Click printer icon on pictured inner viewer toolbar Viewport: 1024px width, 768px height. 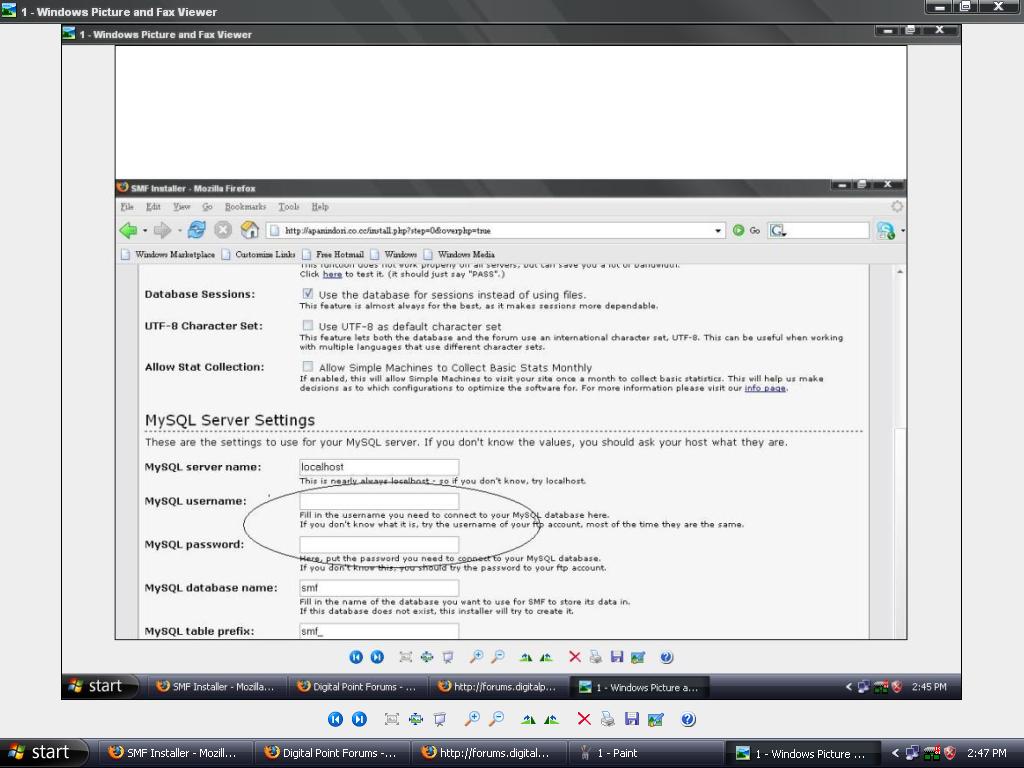click(596, 657)
